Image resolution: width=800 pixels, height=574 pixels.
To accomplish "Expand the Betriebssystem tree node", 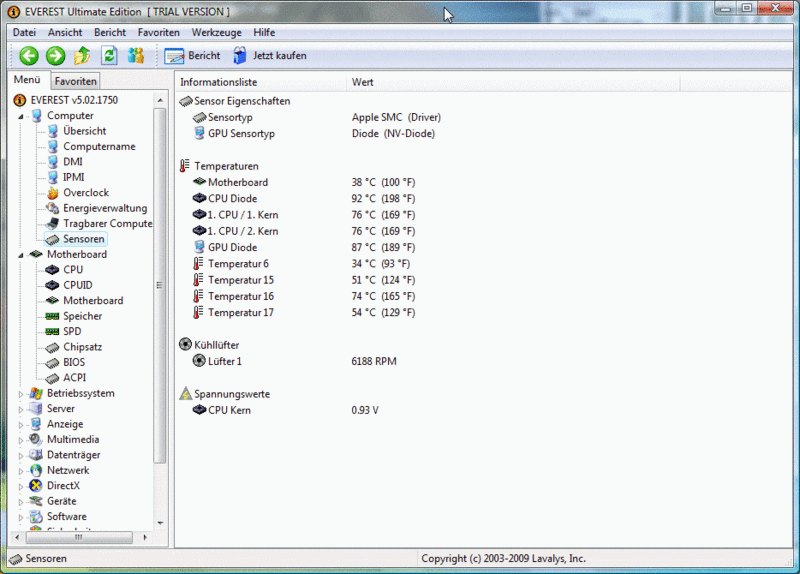I will coord(21,394).
